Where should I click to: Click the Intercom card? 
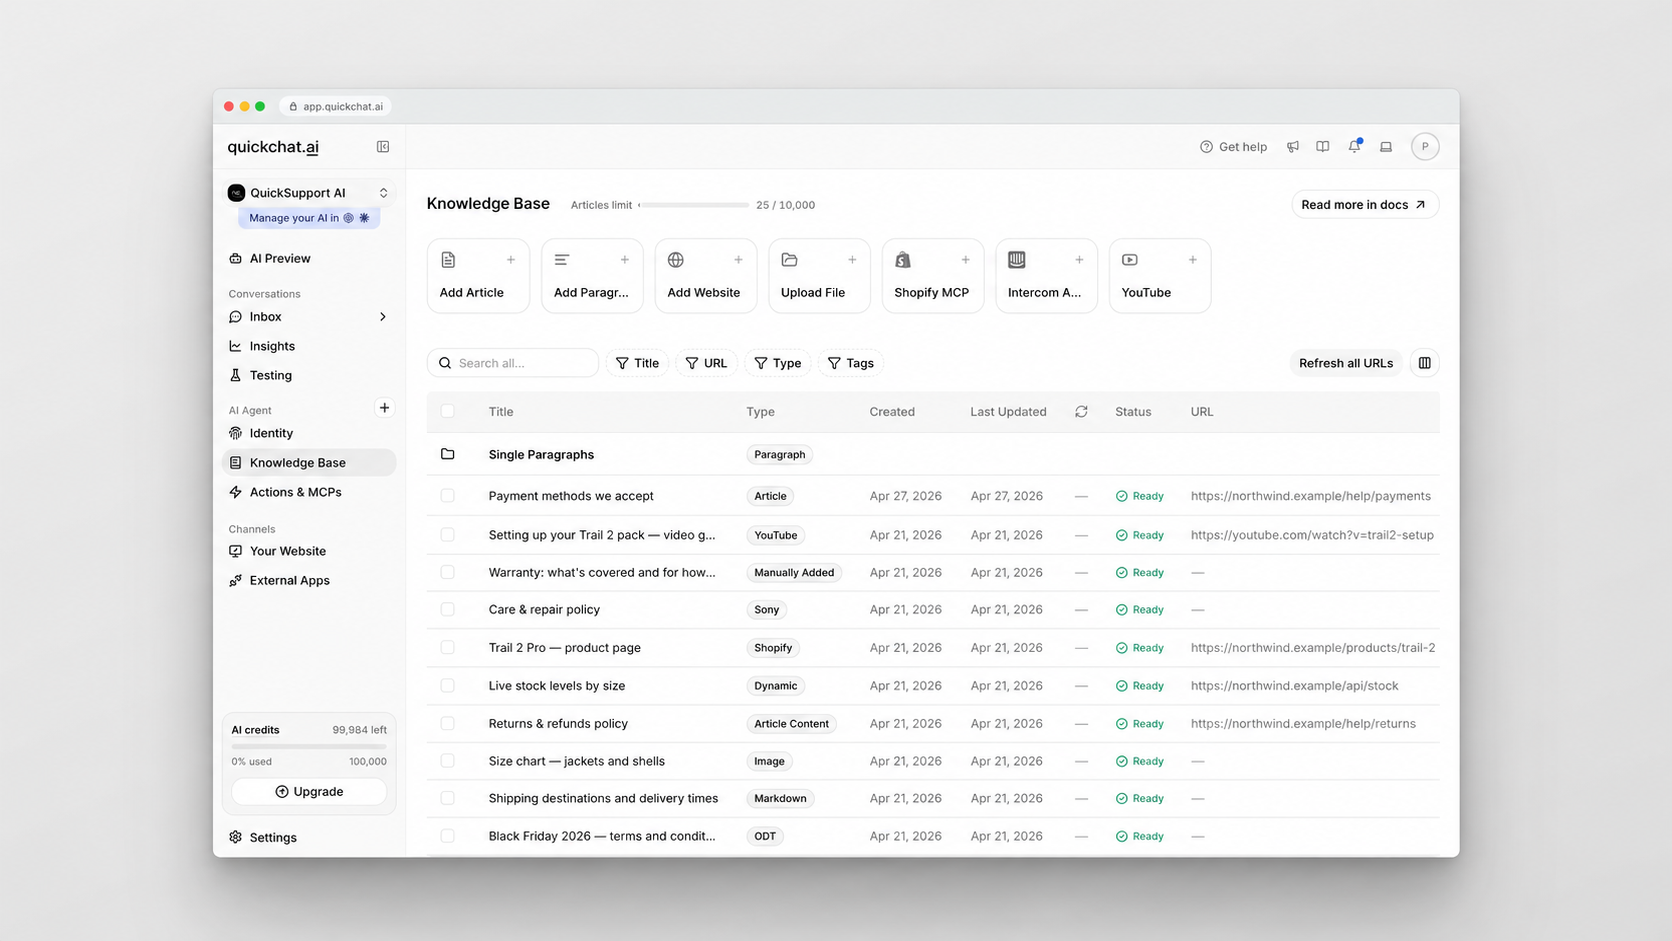pyautogui.click(x=1047, y=276)
